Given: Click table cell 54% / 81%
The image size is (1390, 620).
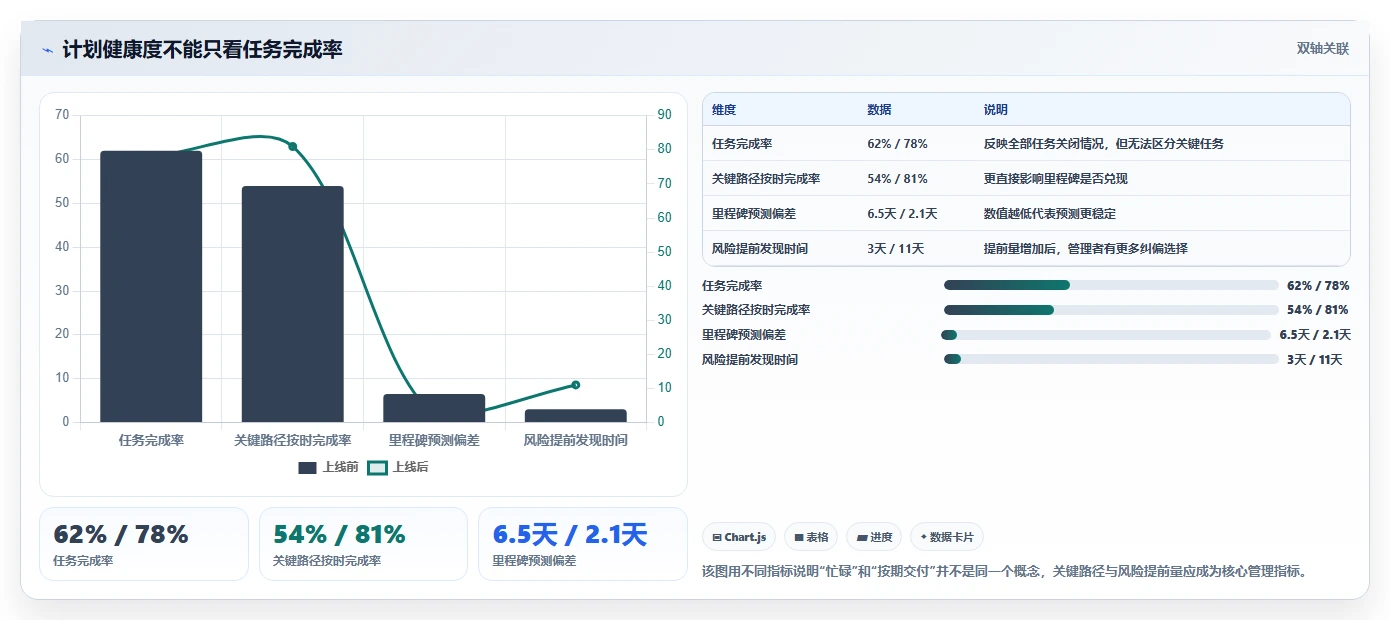Looking at the screenshot, I should coord(897,179).
